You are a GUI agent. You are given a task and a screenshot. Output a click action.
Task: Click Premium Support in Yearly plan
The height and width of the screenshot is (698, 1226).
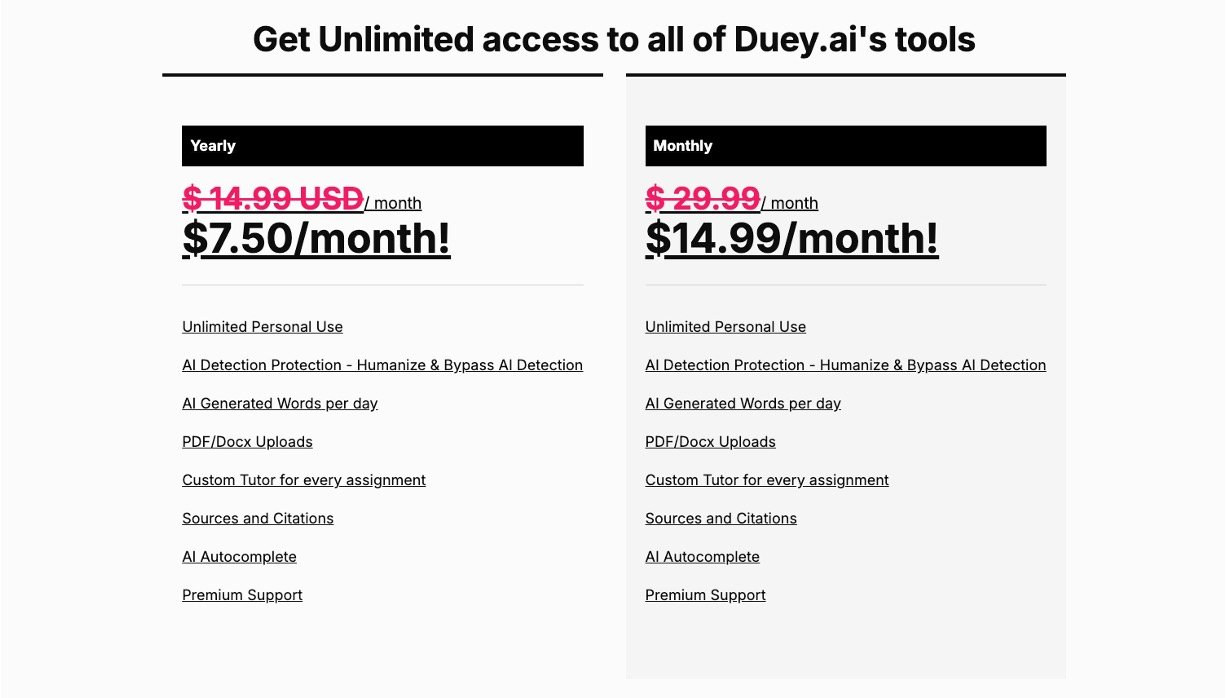[x=242, y=595]
